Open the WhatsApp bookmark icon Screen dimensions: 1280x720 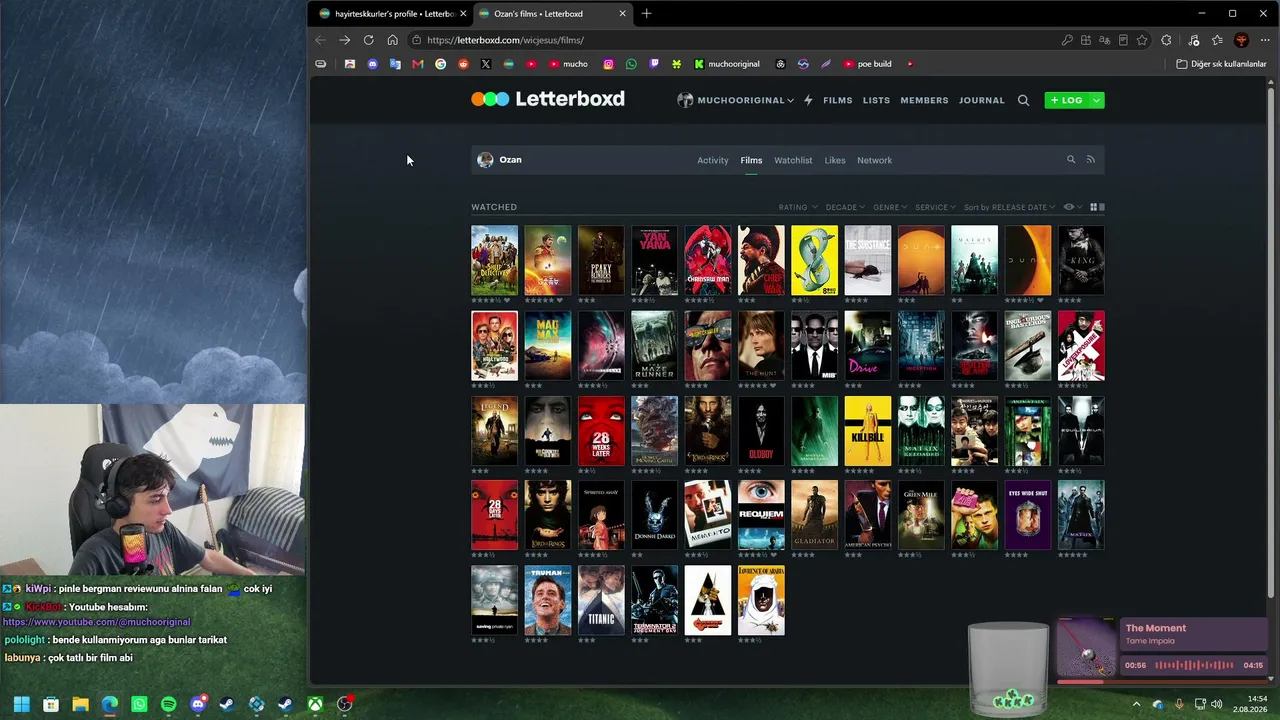point(631,64)
